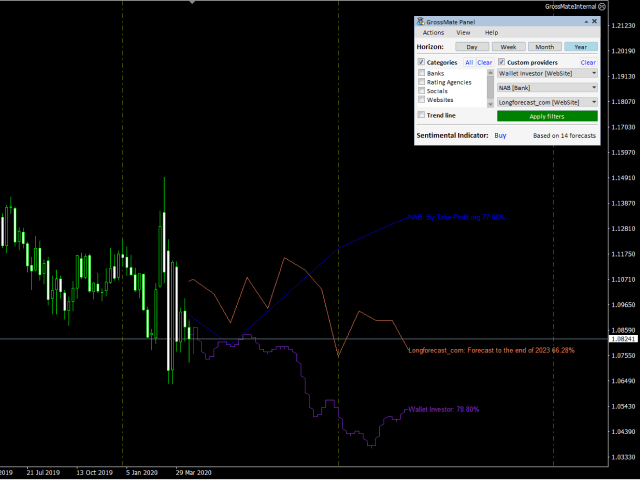
Task: Open the Longforecast_com [WebSite] dropdown
Action: [x=547, y=102]
